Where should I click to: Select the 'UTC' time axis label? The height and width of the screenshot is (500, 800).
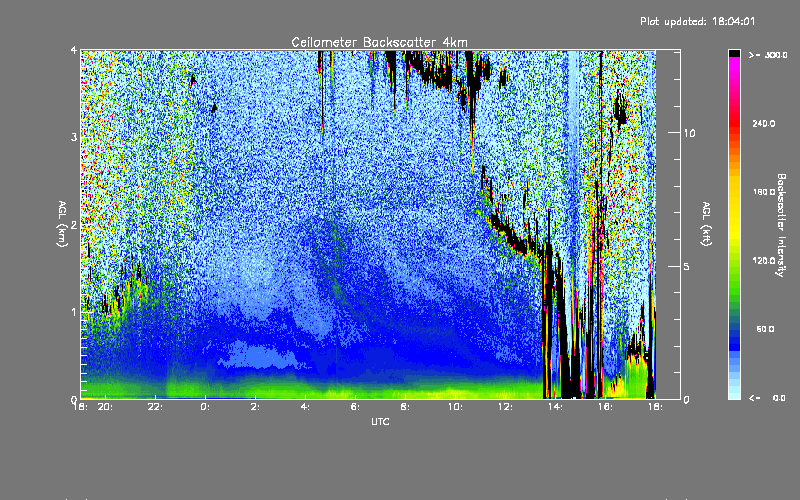click(x=380, y=421)
